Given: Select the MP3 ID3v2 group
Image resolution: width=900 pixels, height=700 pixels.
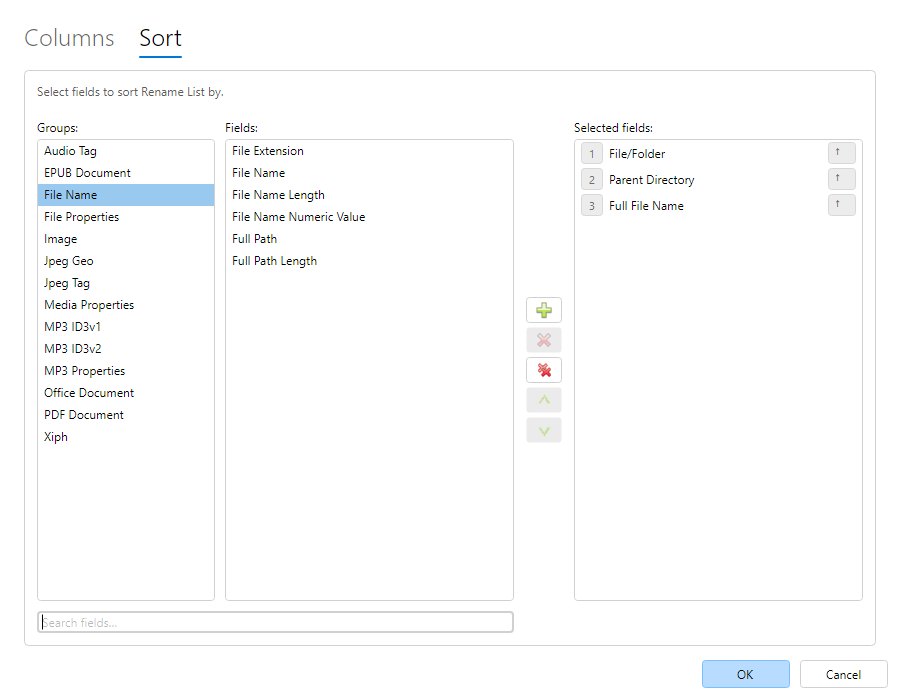Looking at the screenshot, I should 126,349.
